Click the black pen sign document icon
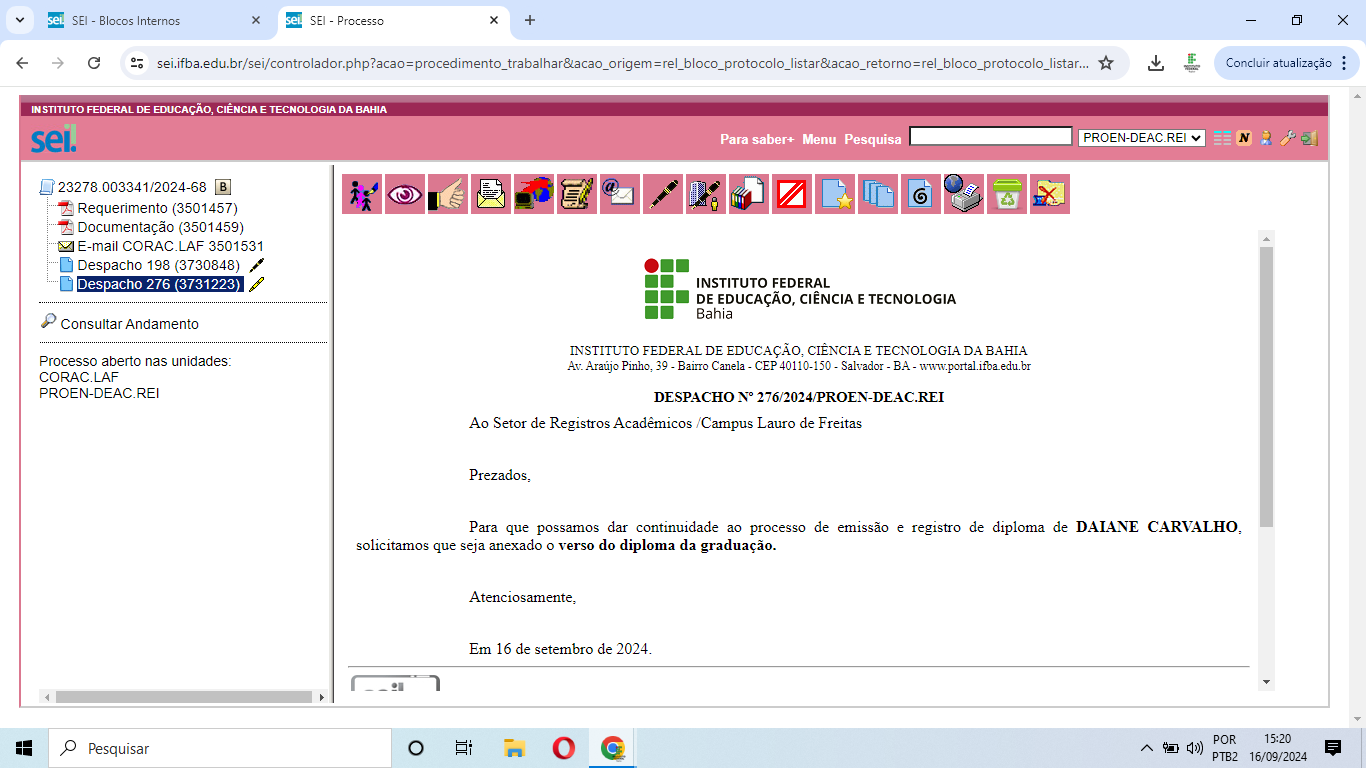 pyautogui.click(x=663, y=194)
